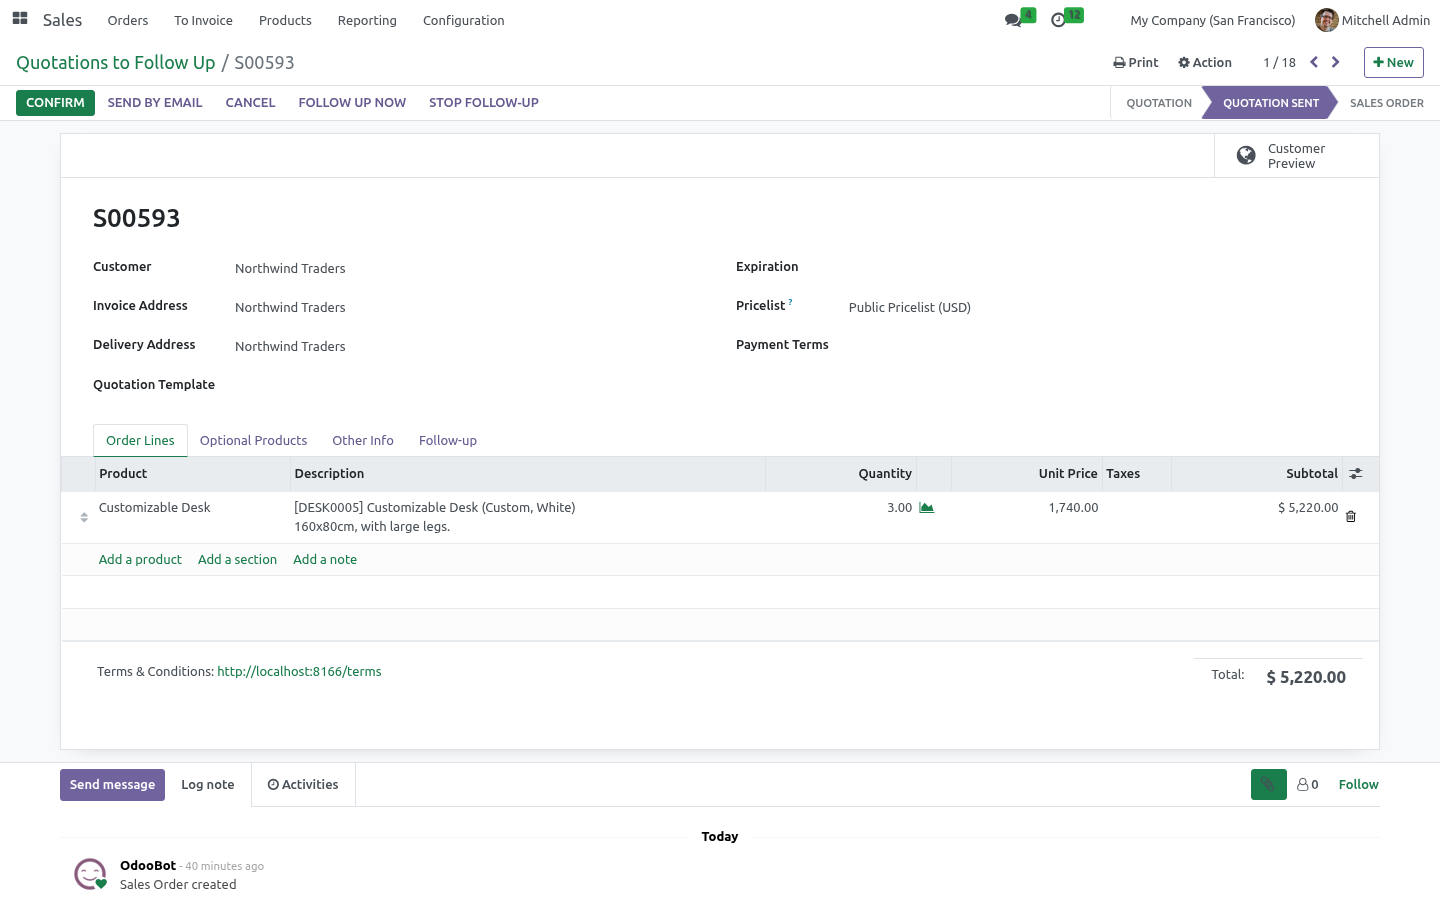Open company switcher My Company (San Francisco)
This screenshot has height=900, width=1440.
1212,20
